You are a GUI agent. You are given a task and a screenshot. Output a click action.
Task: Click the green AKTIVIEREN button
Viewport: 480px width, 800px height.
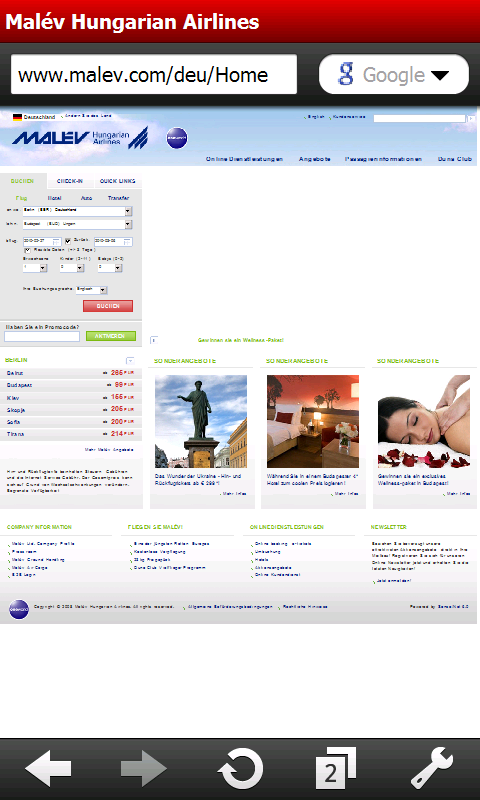[x=111, y=336]
